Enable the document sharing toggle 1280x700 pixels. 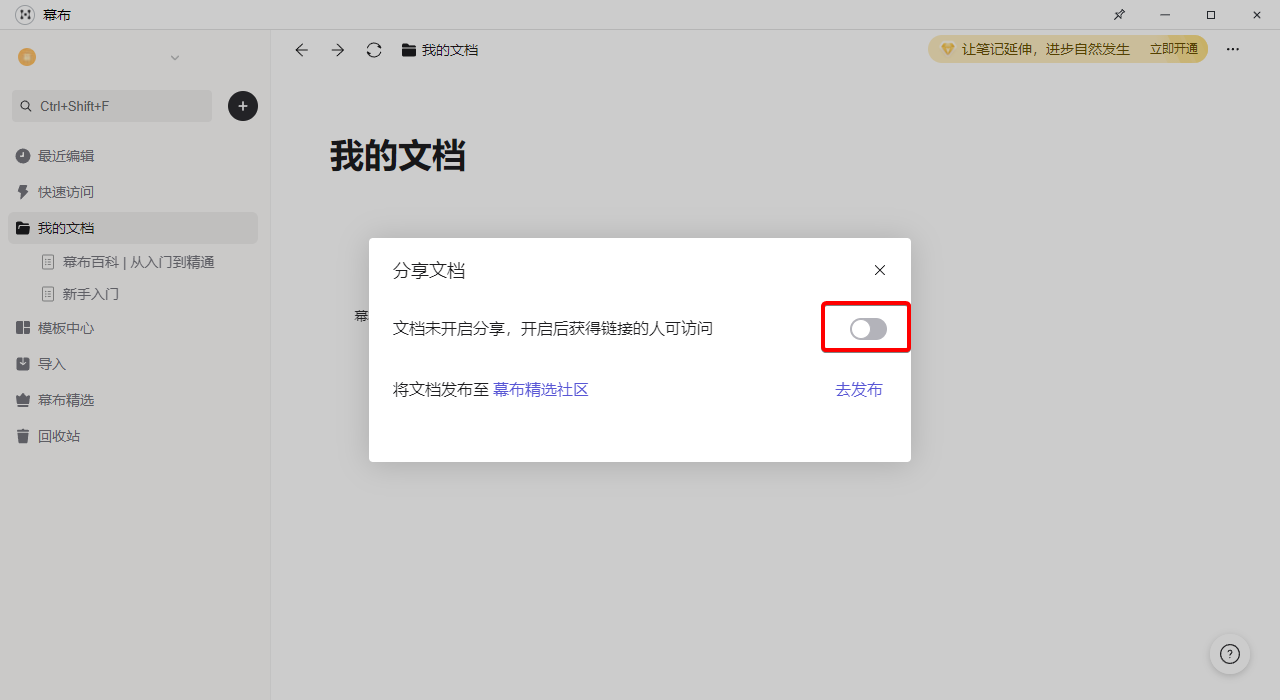(868, 328)
